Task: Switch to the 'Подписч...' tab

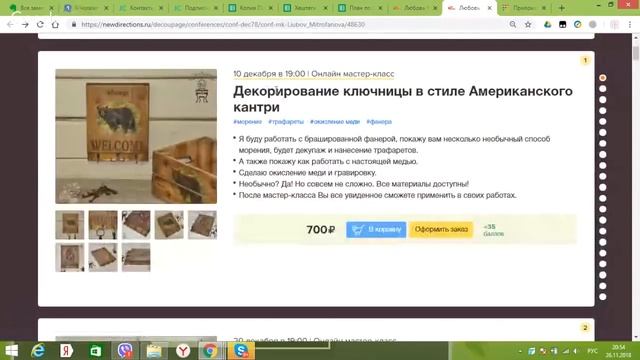Action: pos(196,8)
